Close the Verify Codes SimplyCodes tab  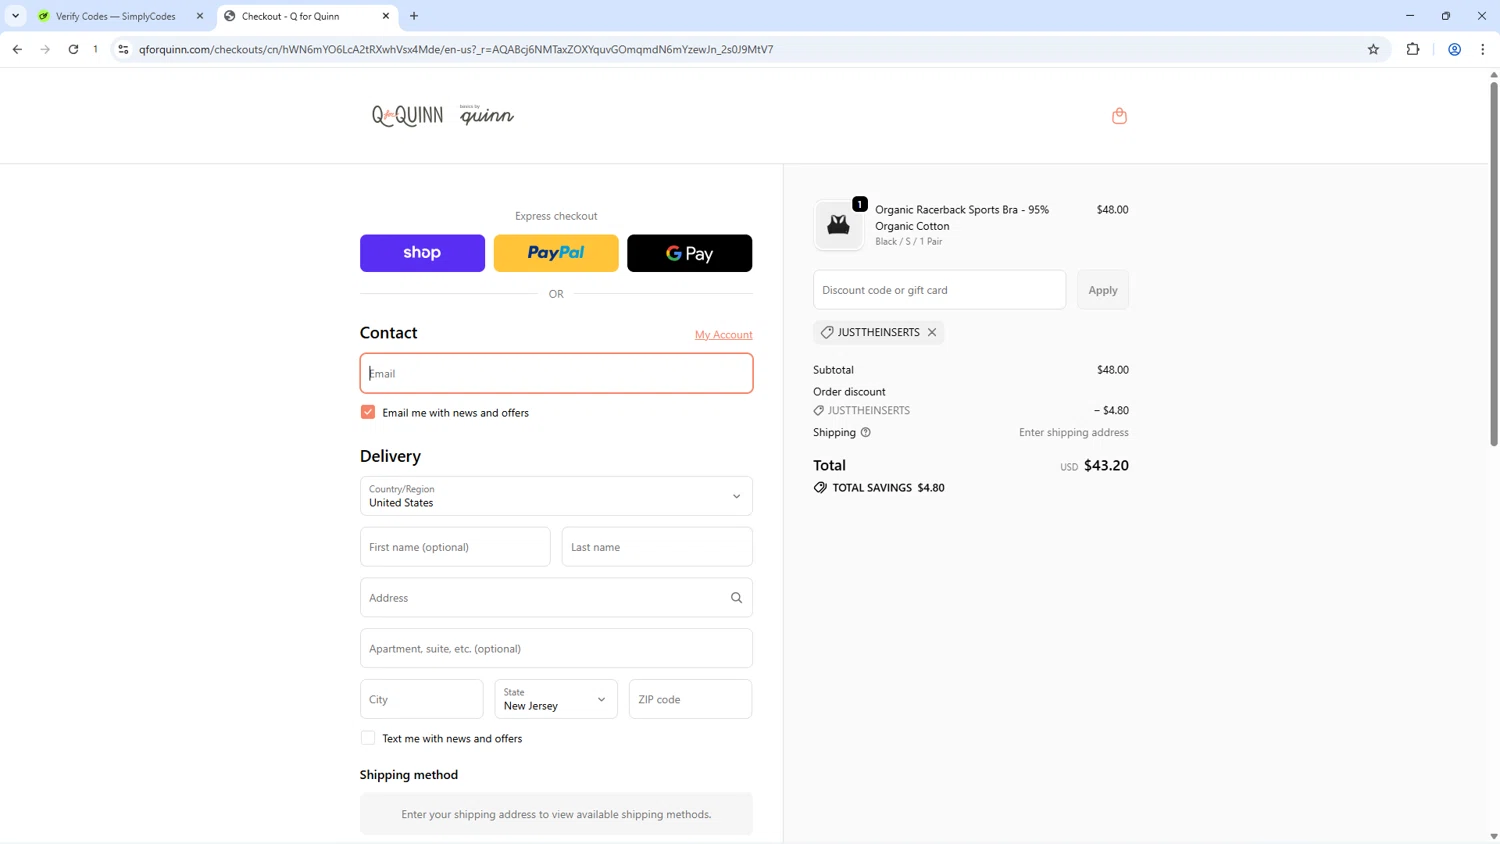tap(199, 16)
